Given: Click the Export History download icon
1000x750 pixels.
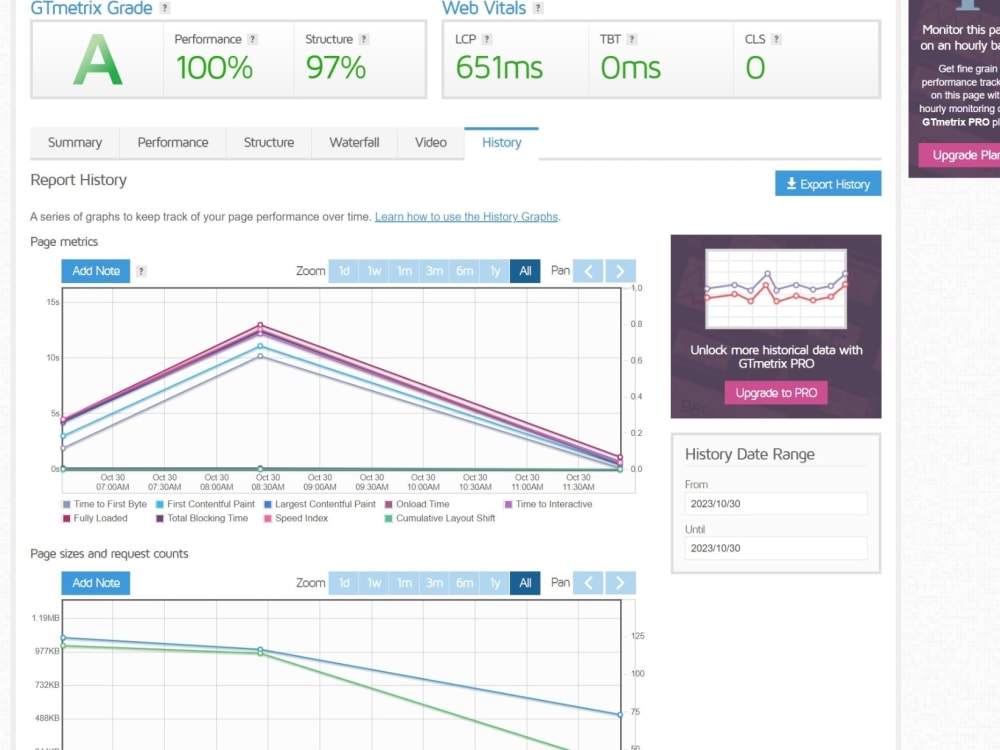Looking at the screenshot, I should [793, 183].
